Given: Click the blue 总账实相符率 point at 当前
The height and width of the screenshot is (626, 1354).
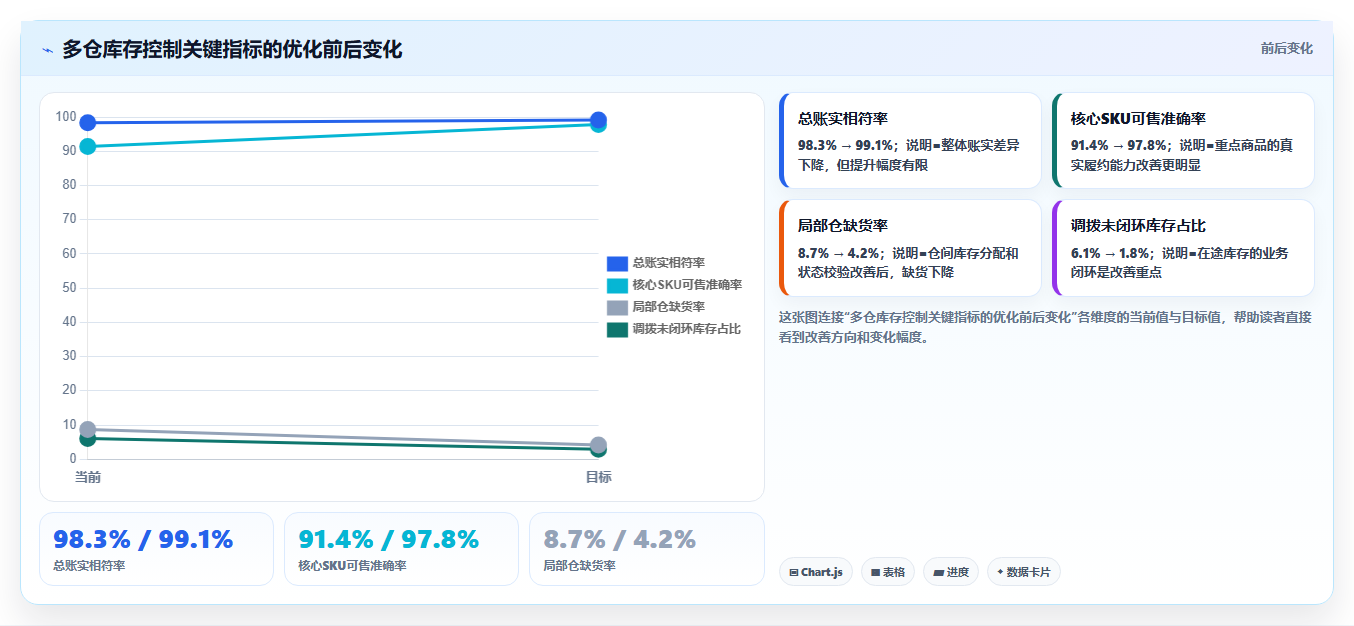Looking at the screenshot, I should click(88, 123).
